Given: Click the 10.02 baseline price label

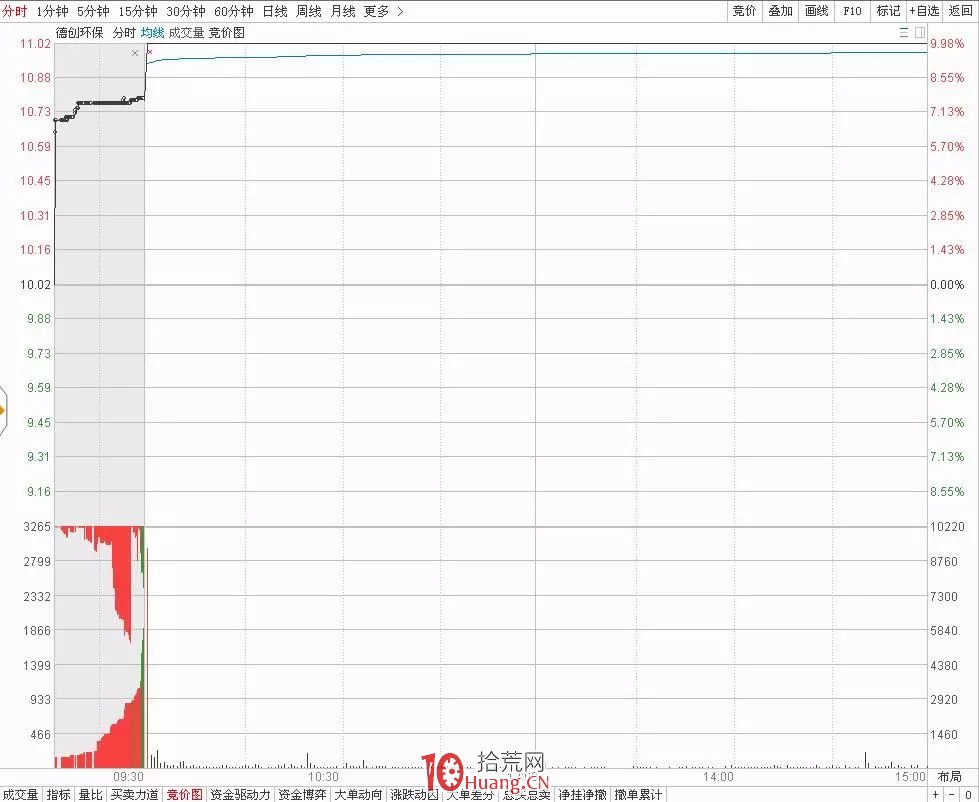Looking at the screenshot, I should pos(36,285).
